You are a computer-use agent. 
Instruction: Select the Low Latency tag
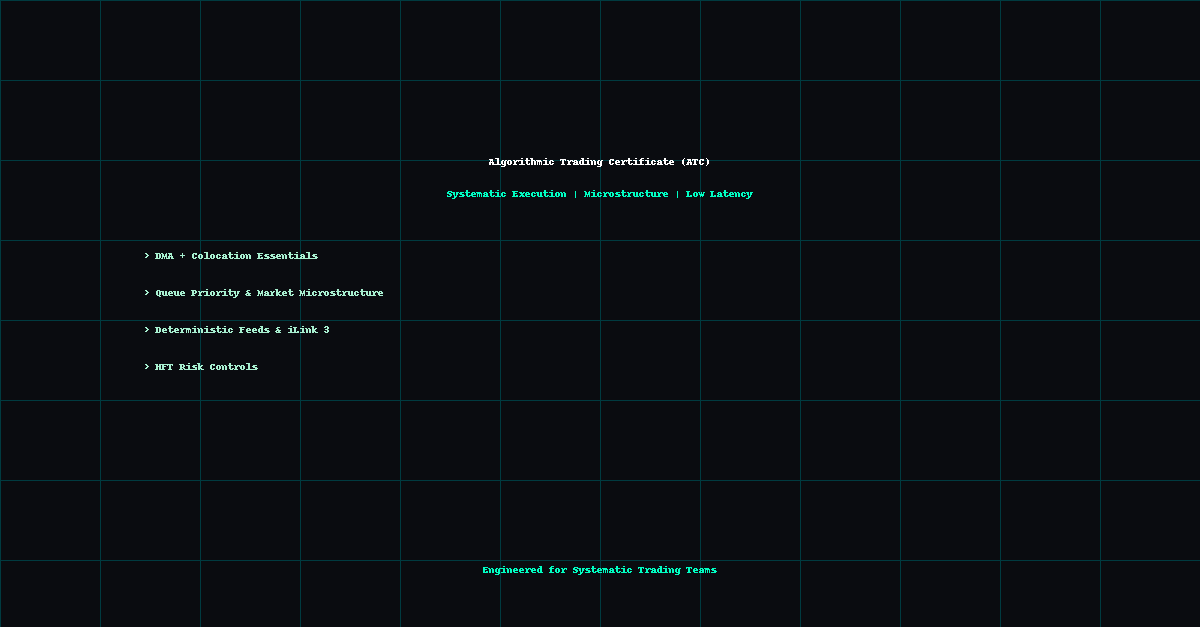click(719, 194)
